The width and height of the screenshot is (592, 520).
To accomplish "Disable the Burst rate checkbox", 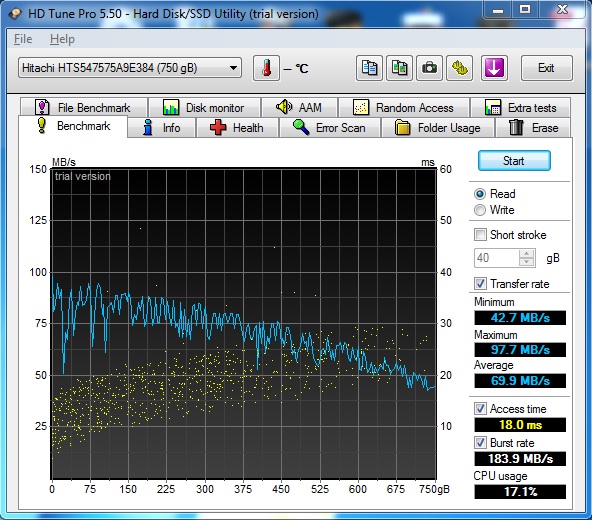I will pos(480,443).
